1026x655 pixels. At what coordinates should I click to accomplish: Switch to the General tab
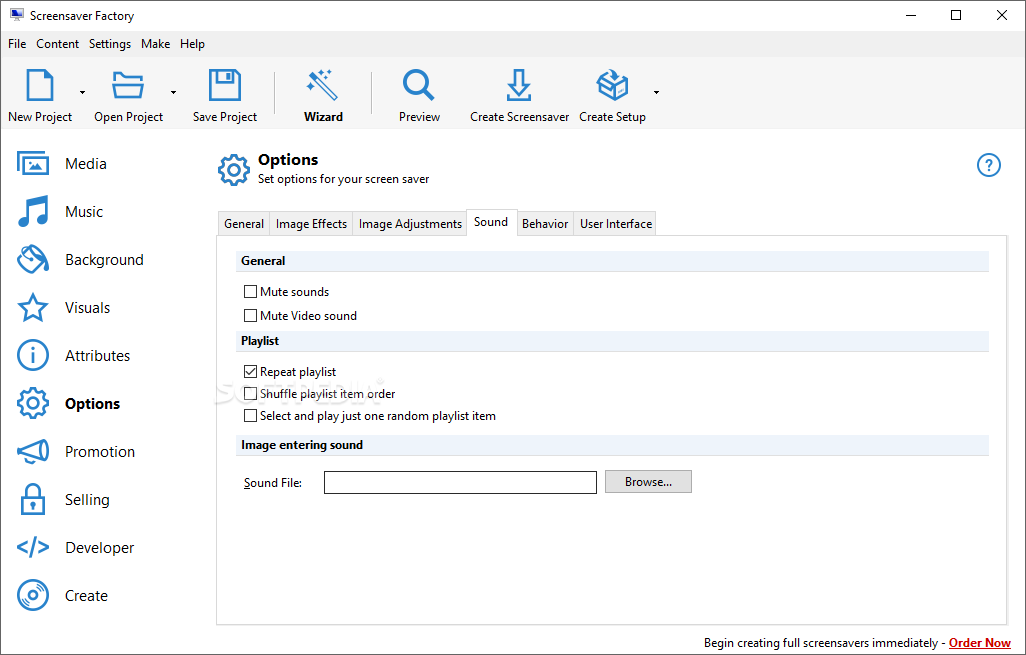click(243, 224)
